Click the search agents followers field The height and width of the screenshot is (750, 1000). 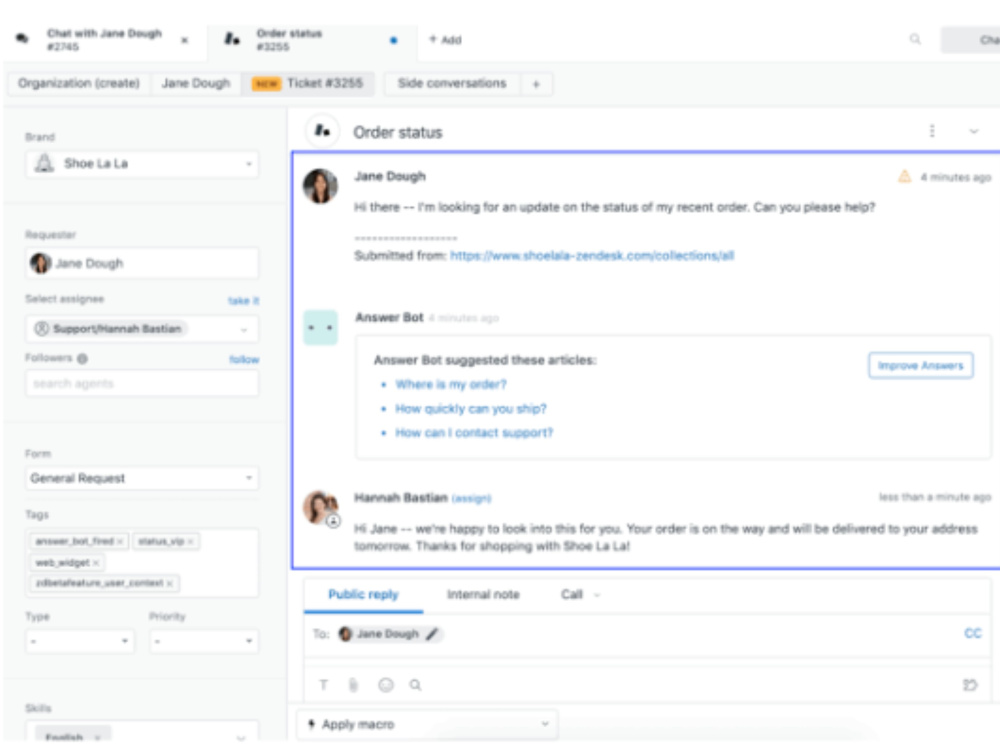click(x=142, y=383)
